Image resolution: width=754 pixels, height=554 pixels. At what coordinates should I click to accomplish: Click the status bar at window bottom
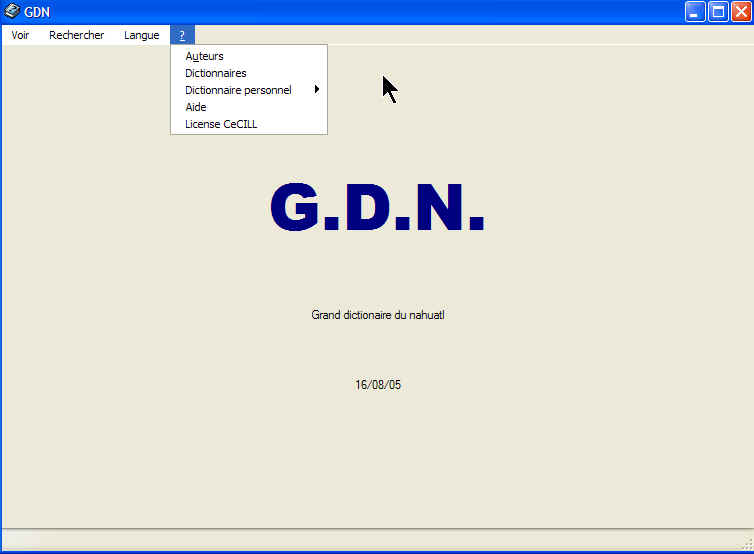(x=377, y=540)
